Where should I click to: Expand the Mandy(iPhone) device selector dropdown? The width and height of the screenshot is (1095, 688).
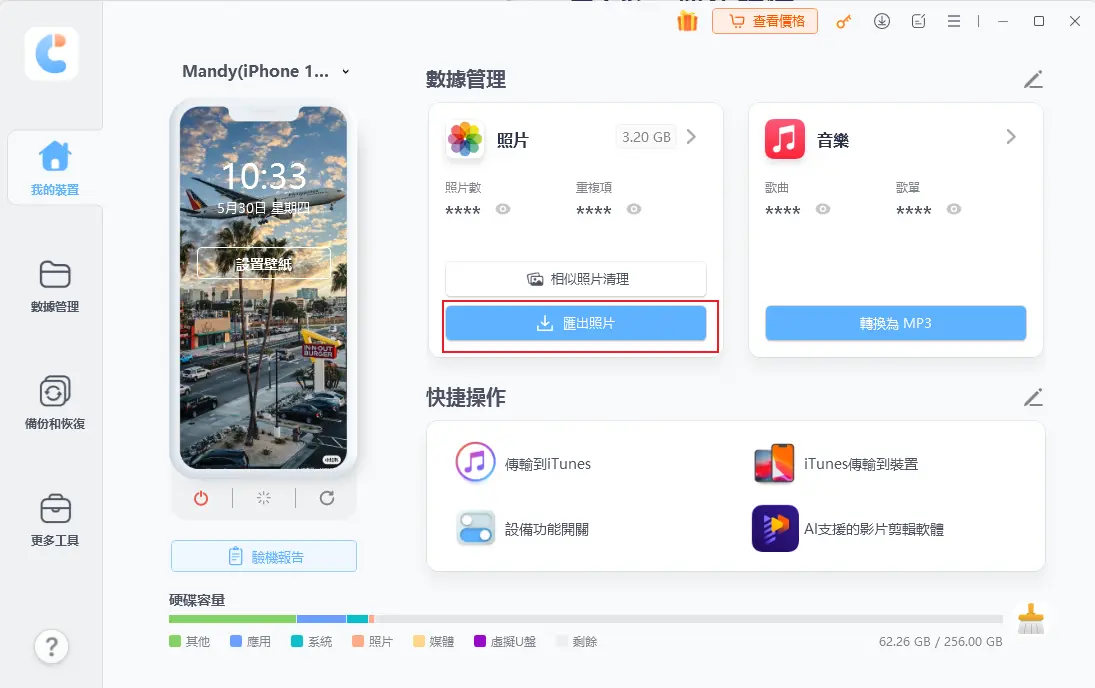pos(344,71)
